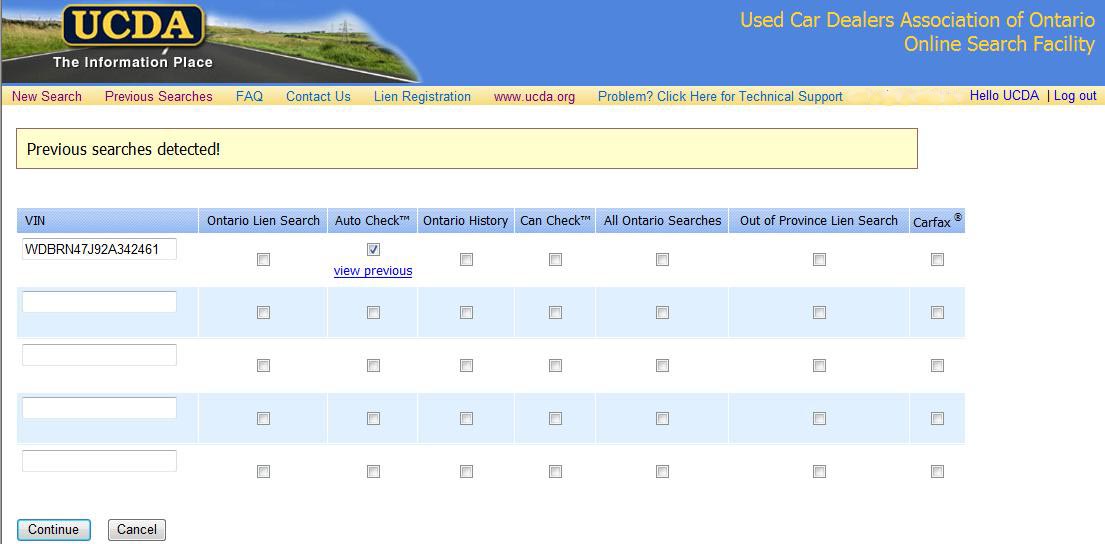Click the Ontario Lien Search column header
The width and height of the screenshot is (1105, 544).
pyautogui.click(x=264, y=221)
